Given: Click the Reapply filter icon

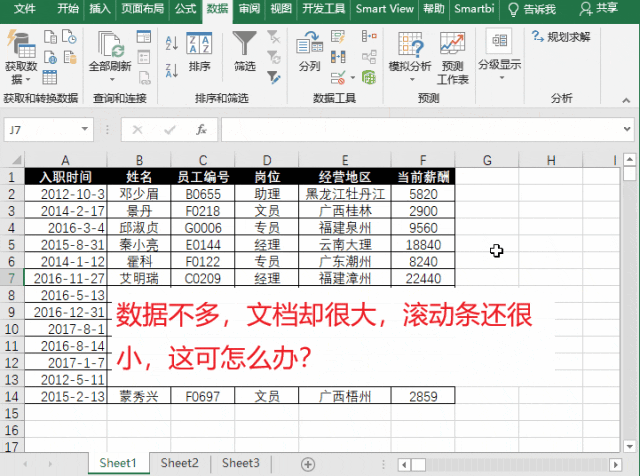Looking at the screenshot, I should (273, 57).
